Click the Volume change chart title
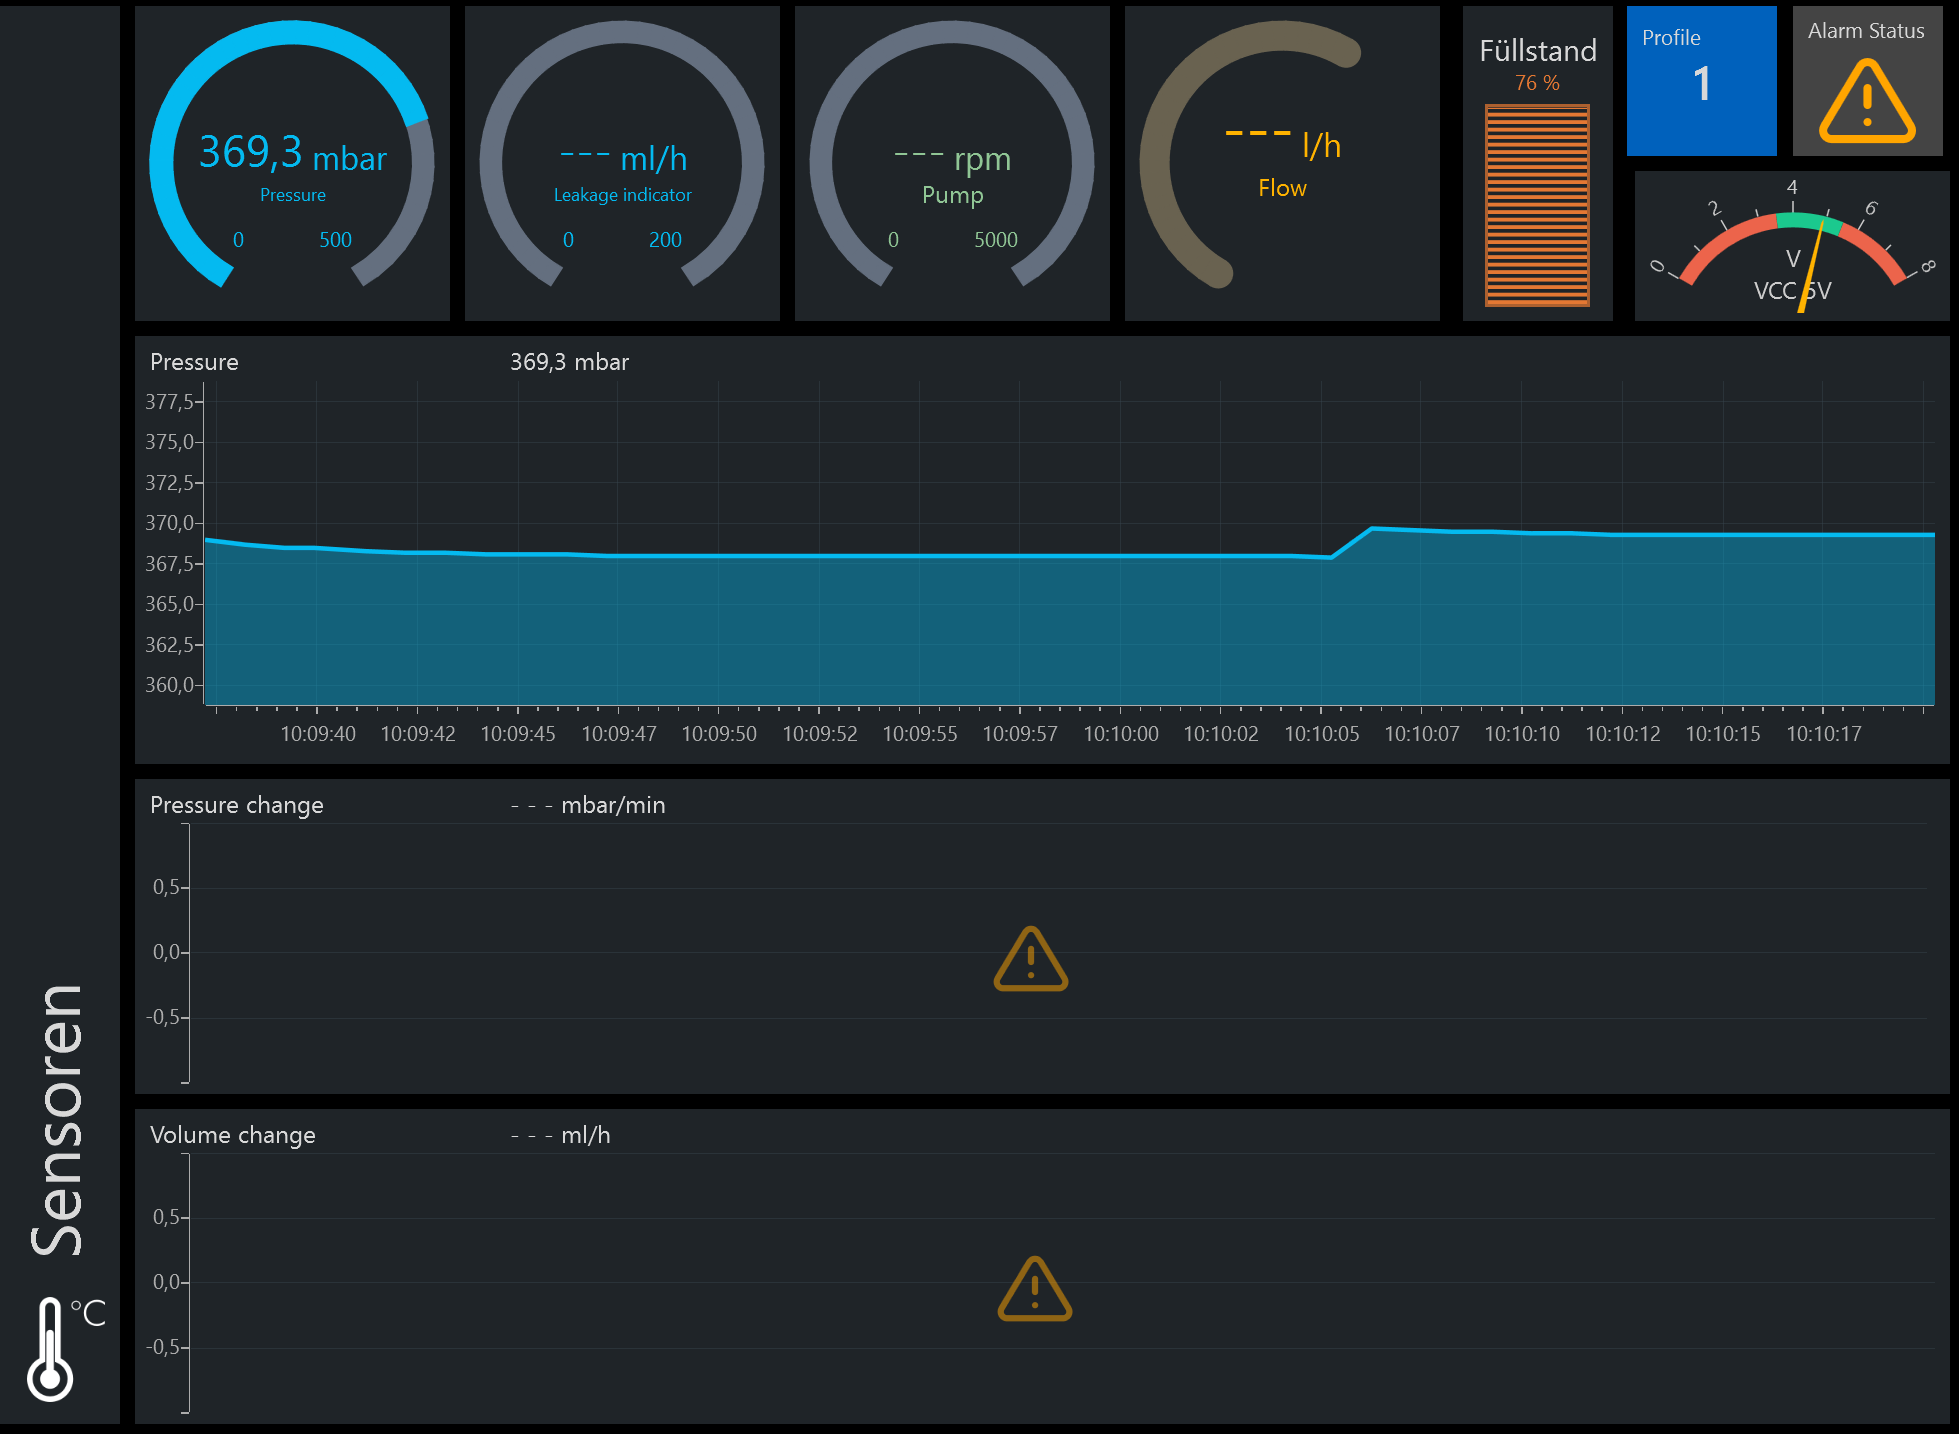 tap(233, 1135)
